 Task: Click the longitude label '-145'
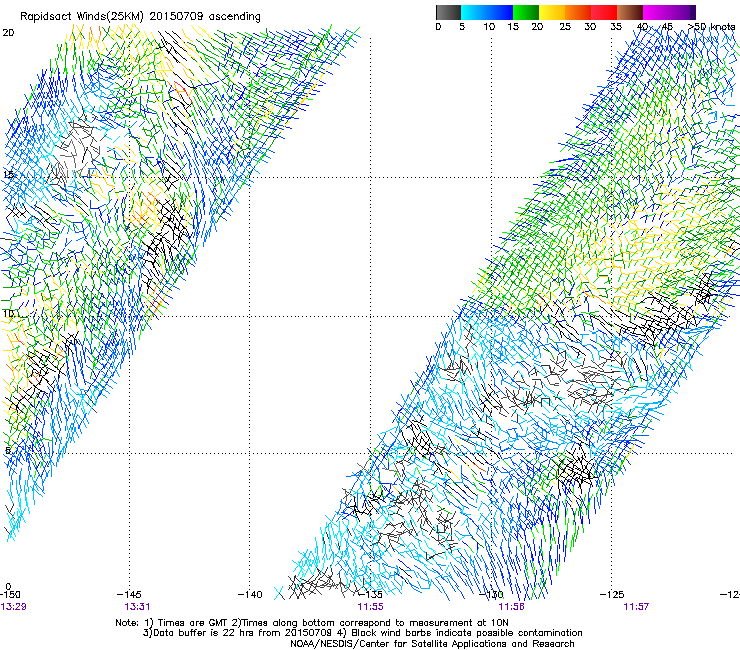(x=129, y=595)
